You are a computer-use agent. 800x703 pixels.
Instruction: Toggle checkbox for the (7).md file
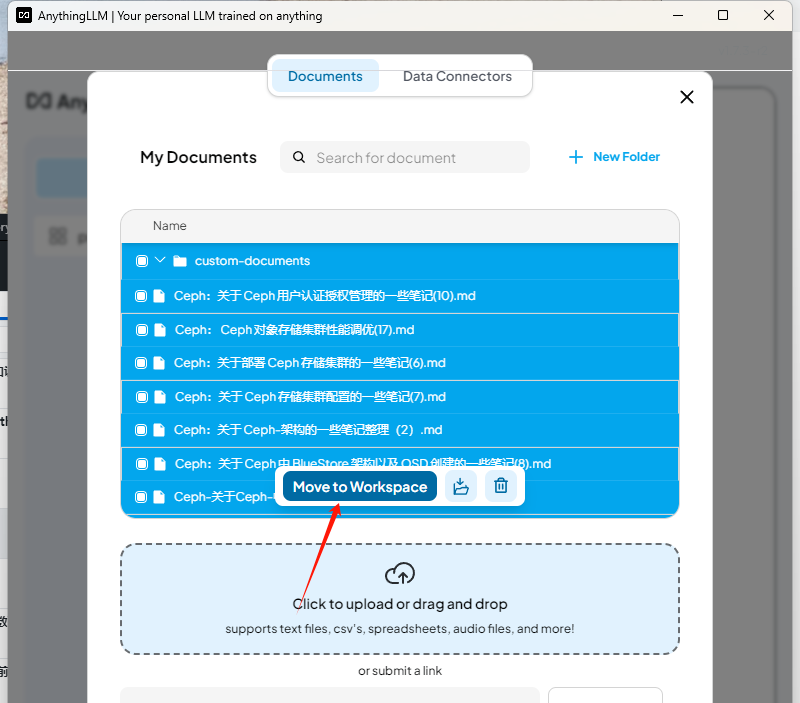point(142,397)
